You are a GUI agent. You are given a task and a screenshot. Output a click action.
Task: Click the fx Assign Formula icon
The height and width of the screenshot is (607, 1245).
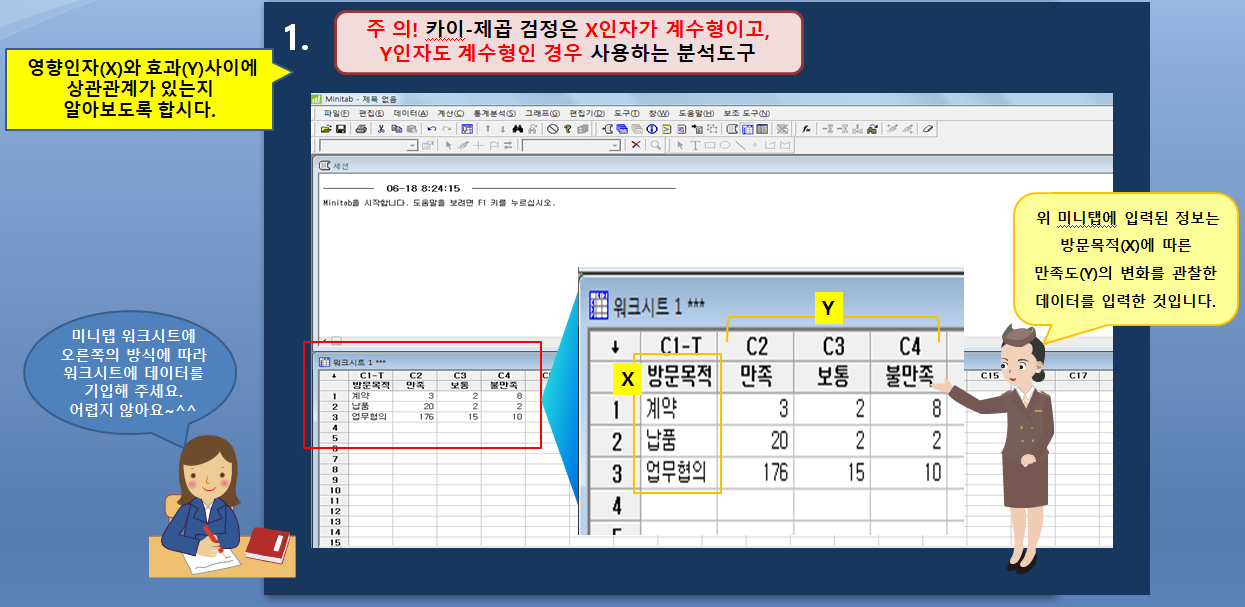click(806, 129)
